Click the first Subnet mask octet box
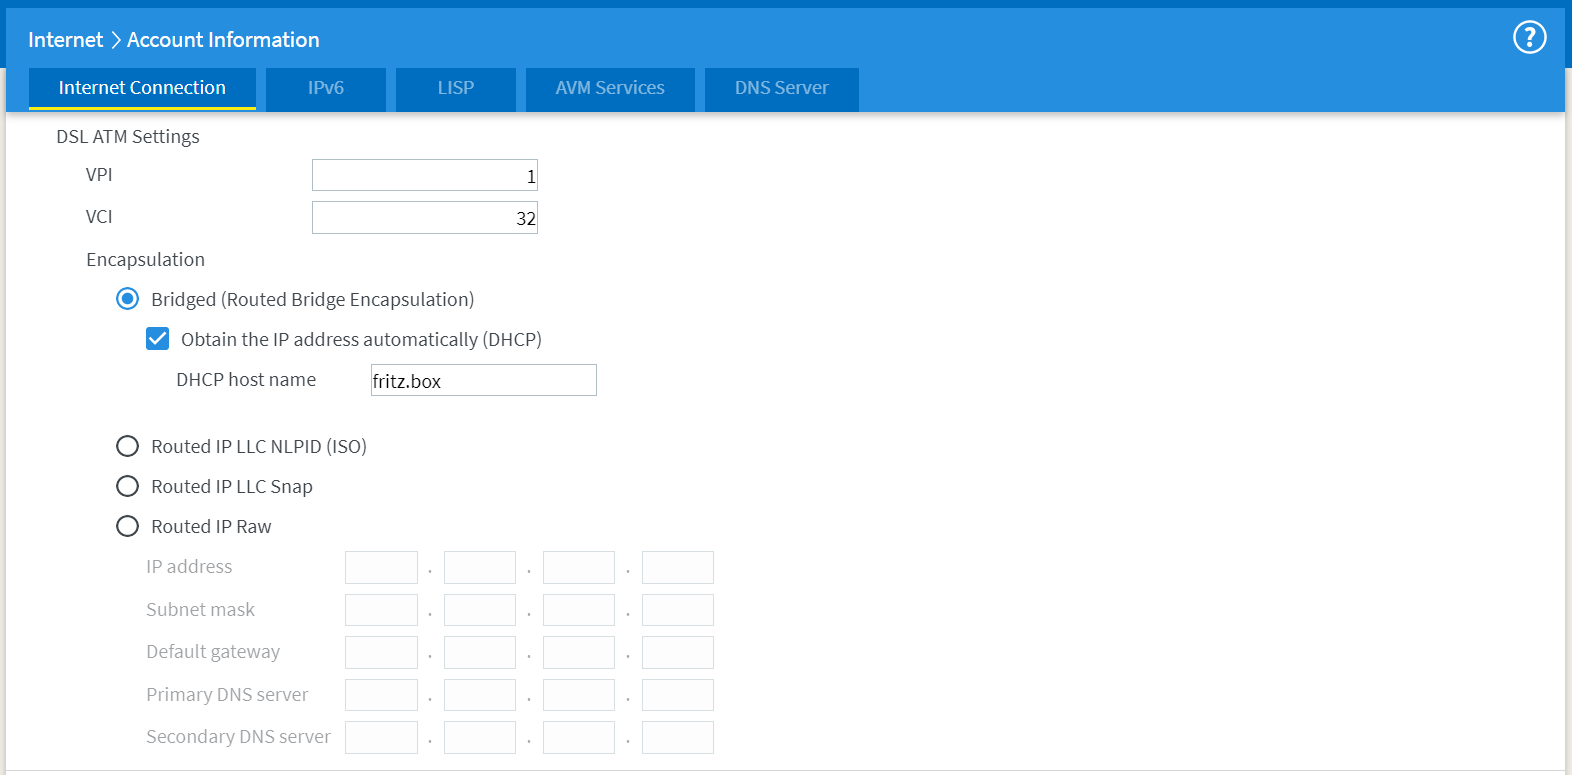 pyautogui.click(x=381, y=610)
